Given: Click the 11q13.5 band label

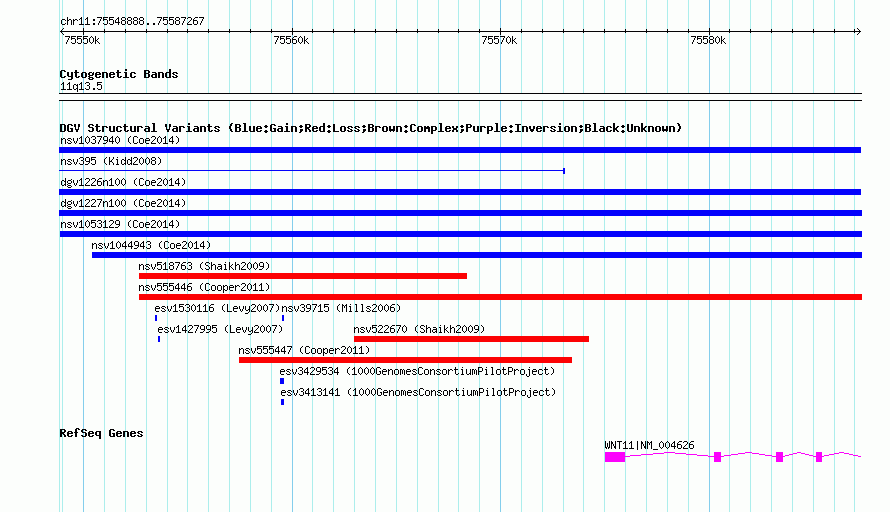Looking at the screenshot, I should click(x=81, y=86).
